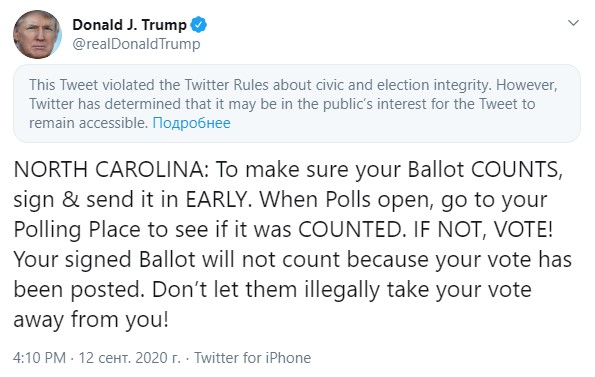Viewport: 595px width, 377px height.
Task: Click the phrase IF NOT, VOTE!
Action: tap(483, 230)
